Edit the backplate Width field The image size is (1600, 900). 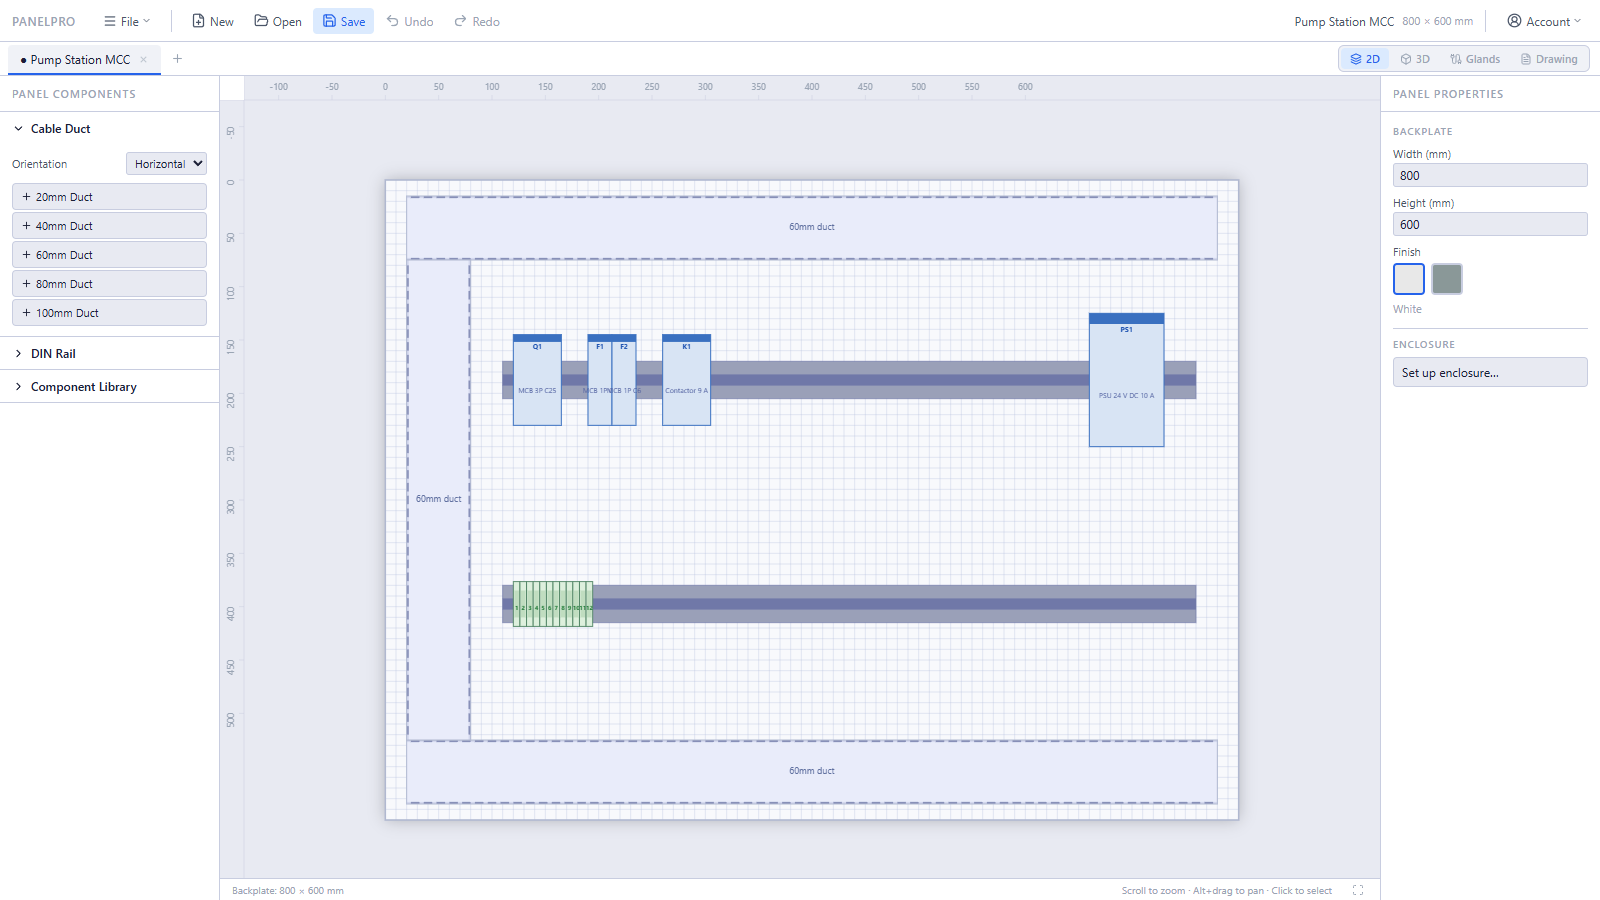pos(1490,175)
